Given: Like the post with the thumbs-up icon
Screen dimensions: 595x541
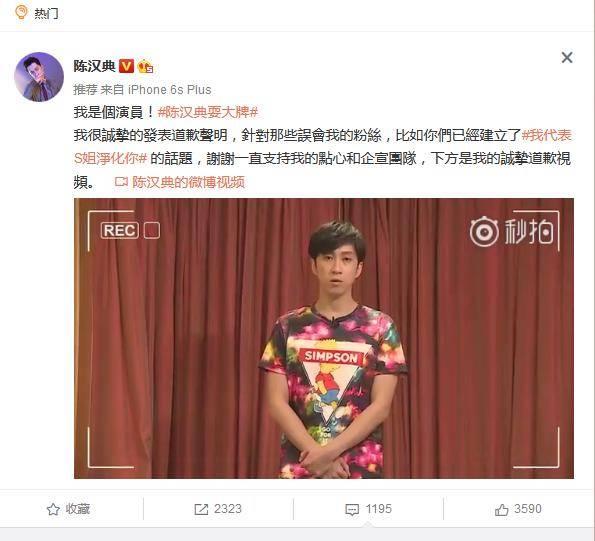Looking at the screenshot, I should click(502, 510).
